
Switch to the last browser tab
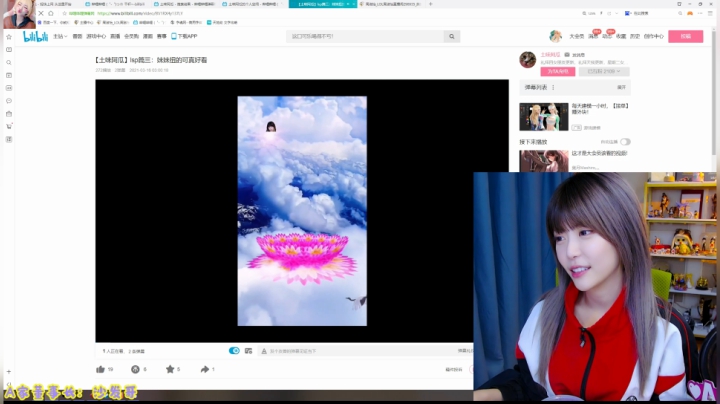pos(391,4)
